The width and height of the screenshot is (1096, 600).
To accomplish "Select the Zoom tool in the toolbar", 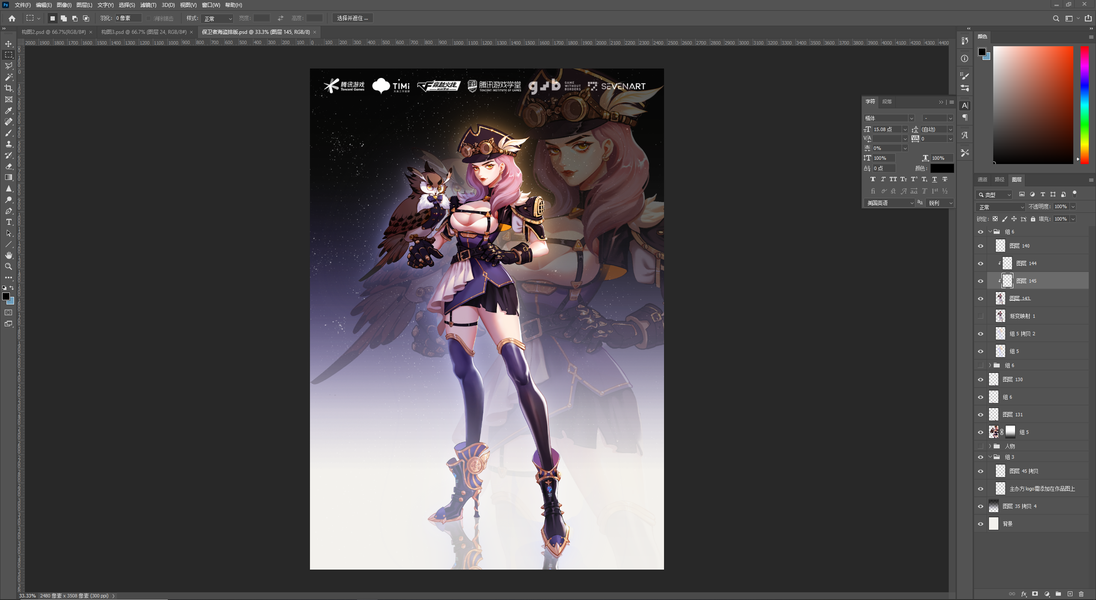I will coord(8,266).
